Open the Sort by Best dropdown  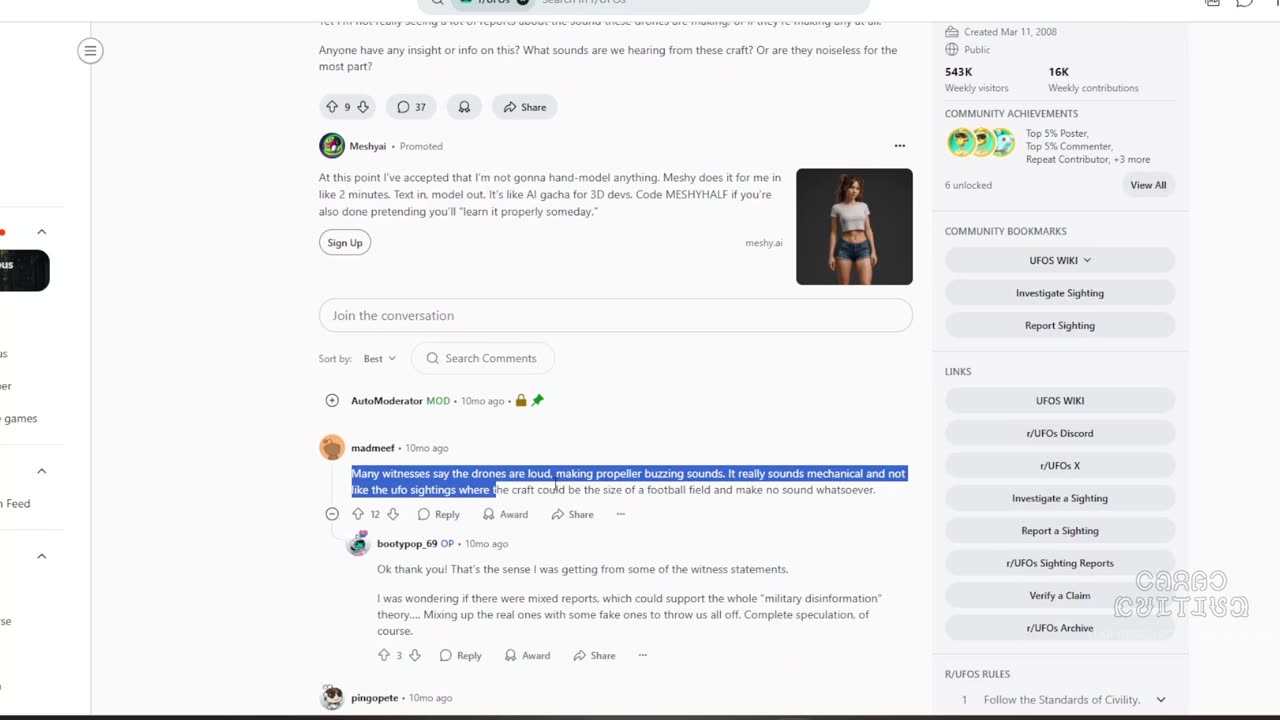[380, 358]
